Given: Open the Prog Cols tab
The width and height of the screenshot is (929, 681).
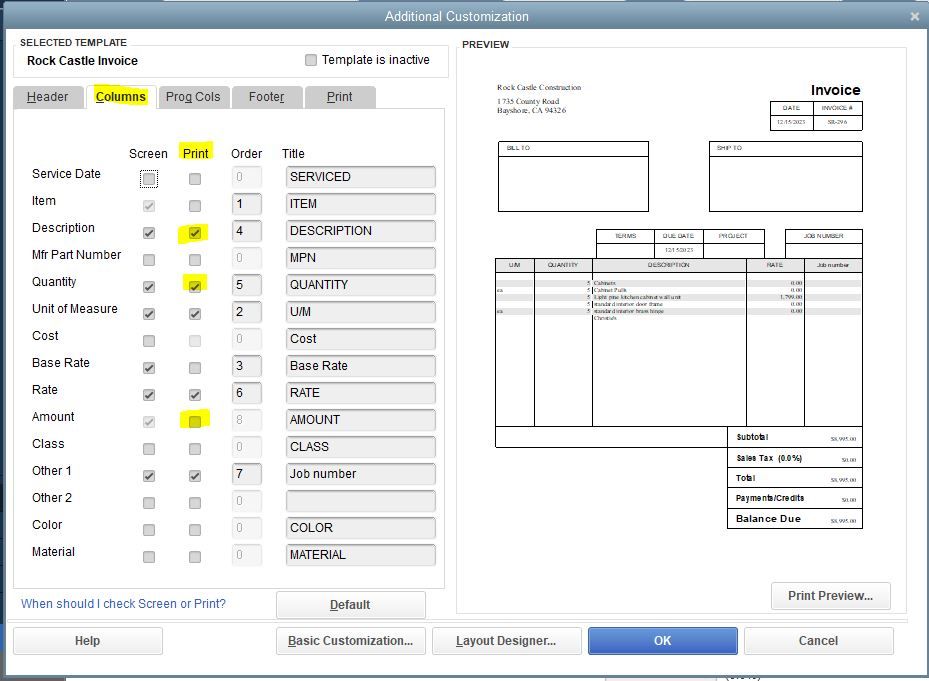Looking at the screenshot, I should point(193,97).
